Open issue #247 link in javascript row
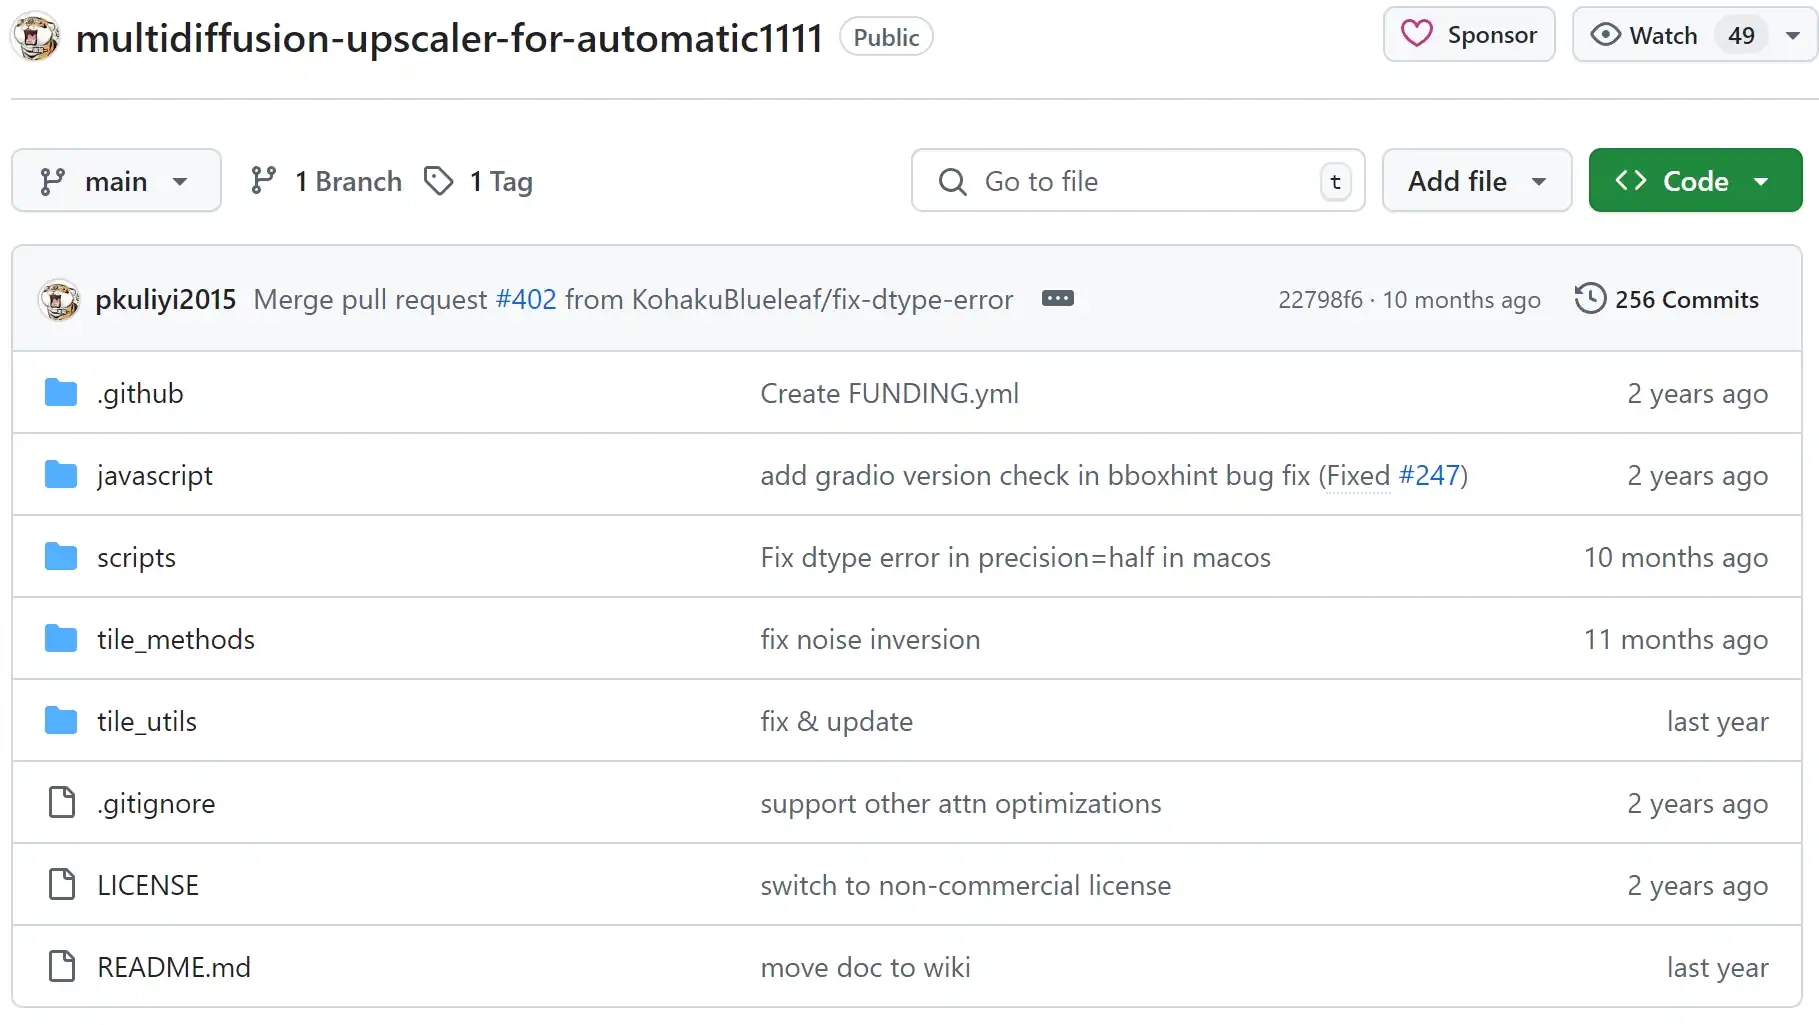The height and width of the screenshot is (1025, 1819). (1429, 475)
